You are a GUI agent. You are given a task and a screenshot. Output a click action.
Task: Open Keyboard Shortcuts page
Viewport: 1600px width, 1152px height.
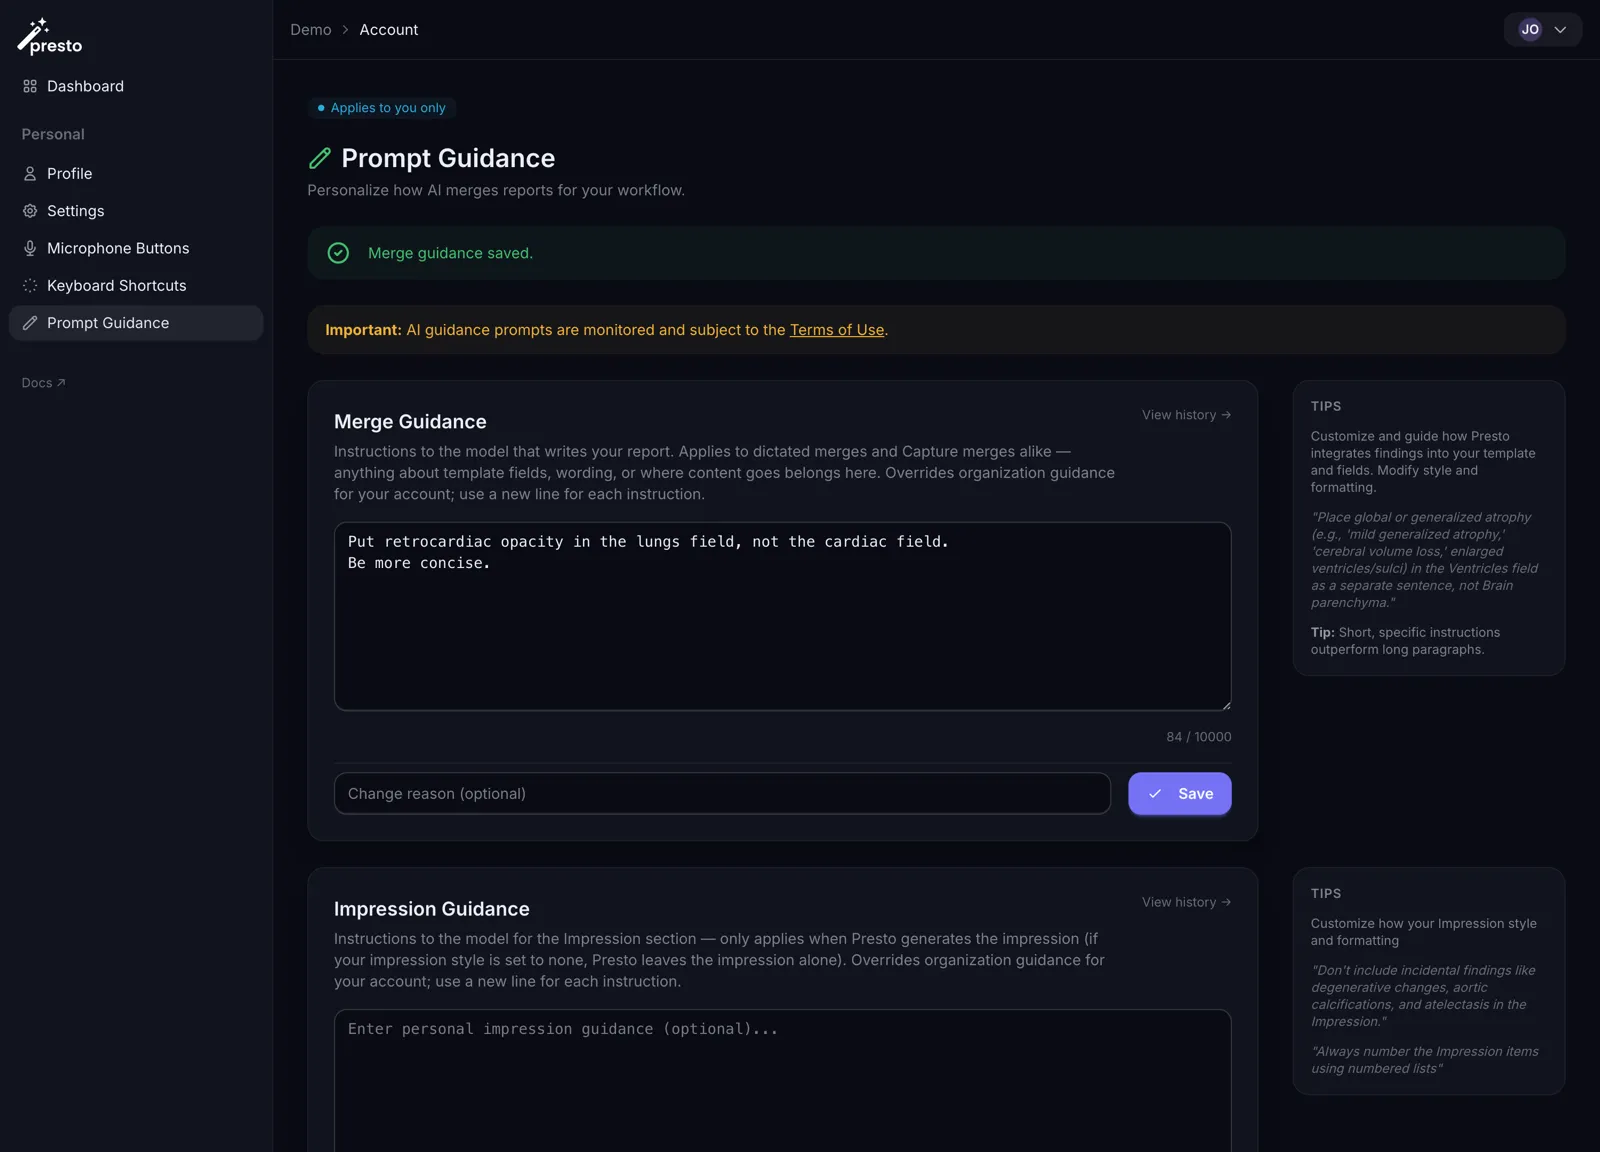(x=136, y=286)
